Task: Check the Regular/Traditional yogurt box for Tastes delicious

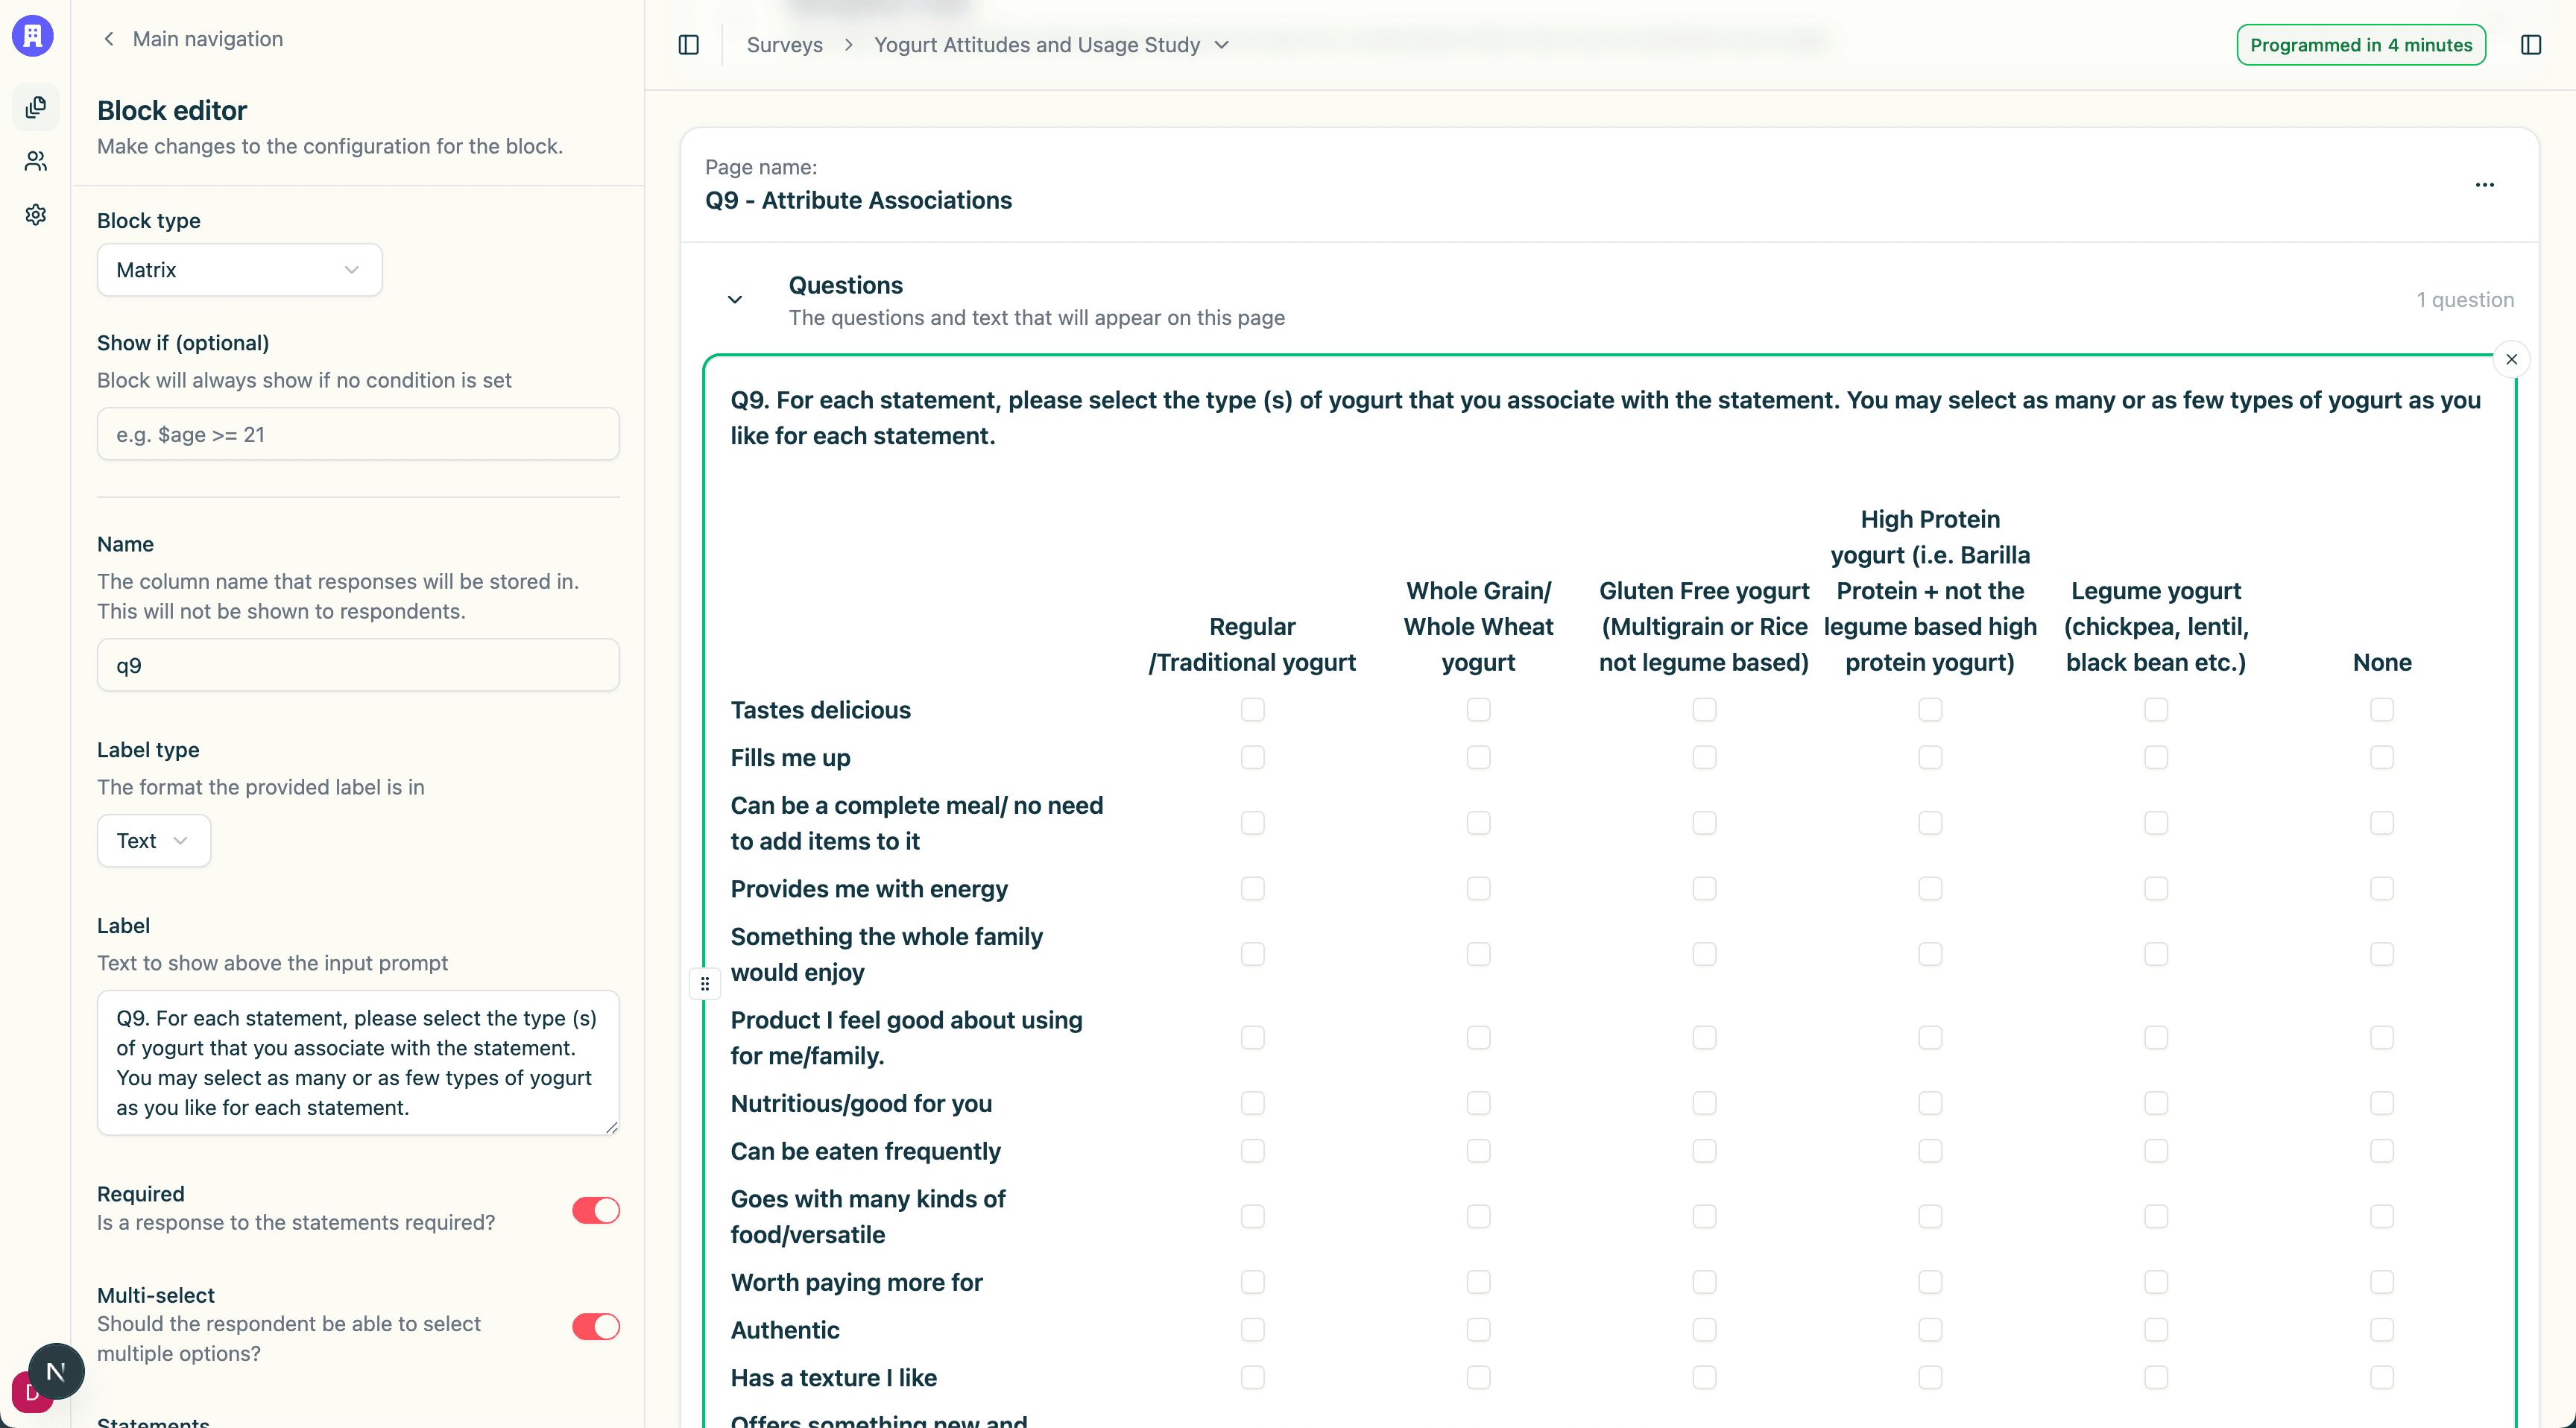Action: pos(1252,710)
